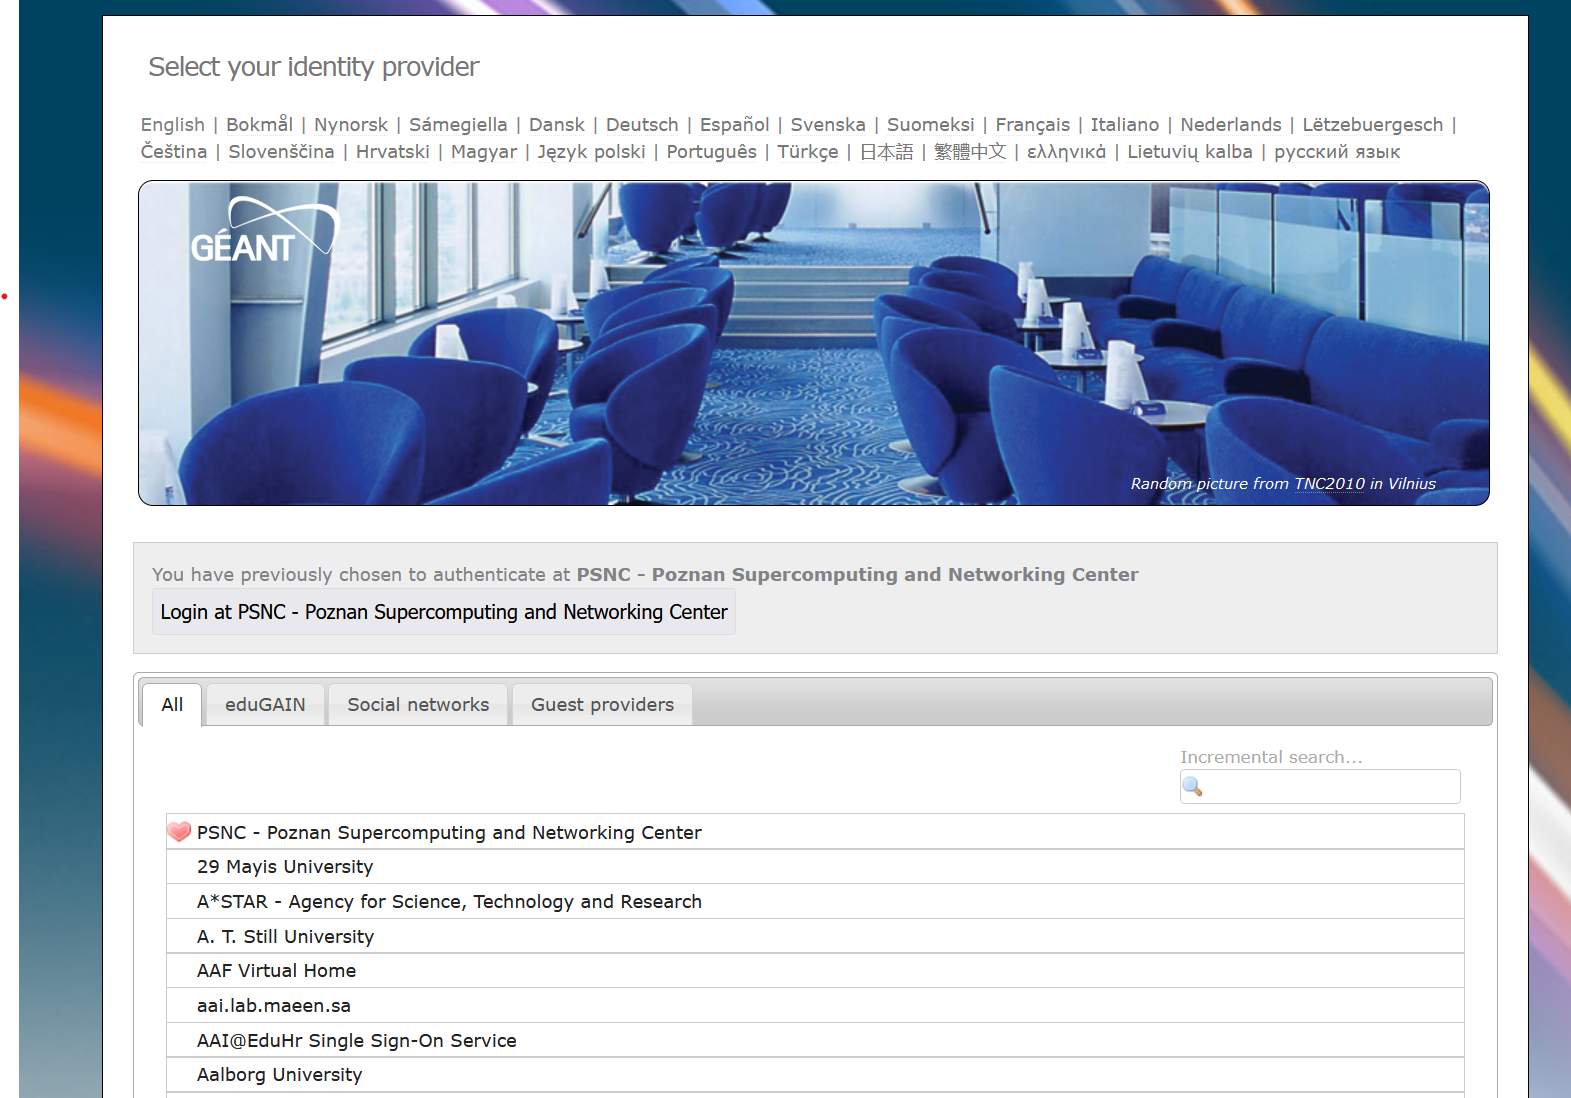Switch language to Čeština
1571x1098 pixels.
tap(174, 152)
